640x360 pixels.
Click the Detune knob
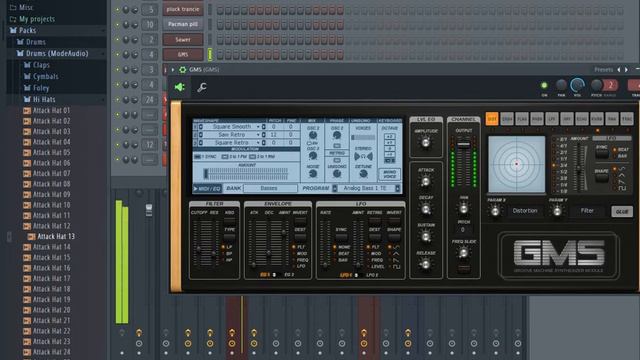[363, 174]
